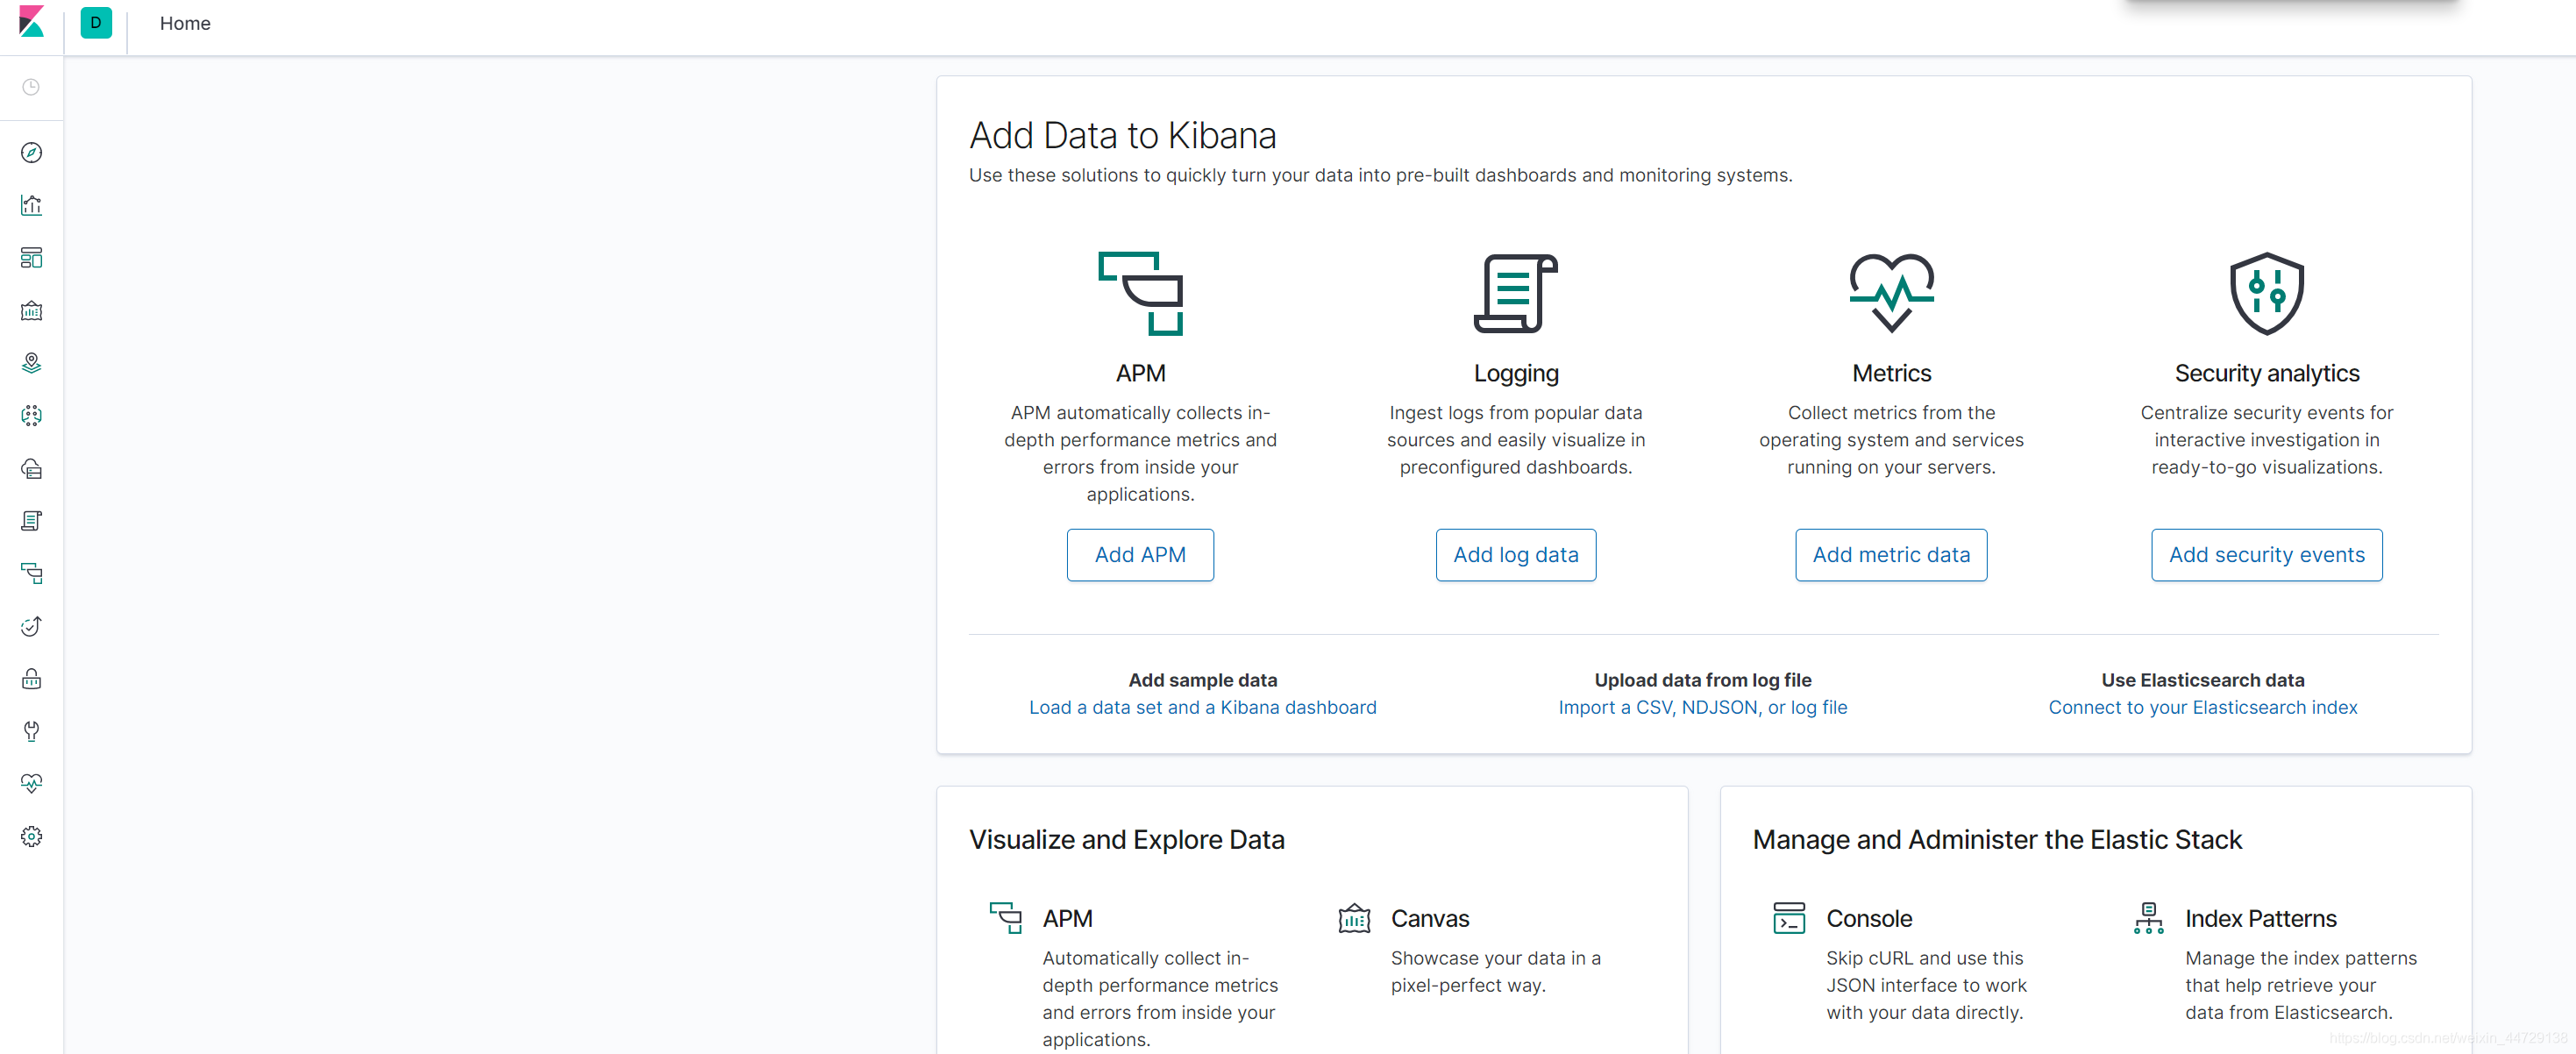
Task: Click the Console terminal icon
Action: (x=1789, y=917)
